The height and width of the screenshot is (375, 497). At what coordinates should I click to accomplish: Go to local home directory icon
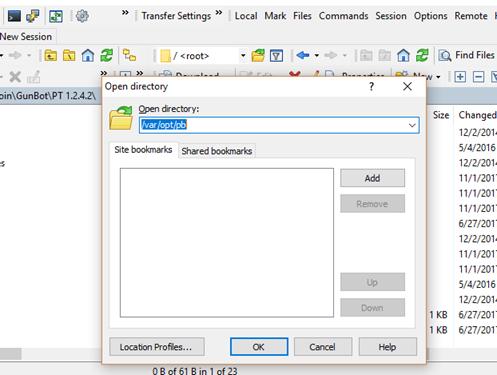coord(88,55)
